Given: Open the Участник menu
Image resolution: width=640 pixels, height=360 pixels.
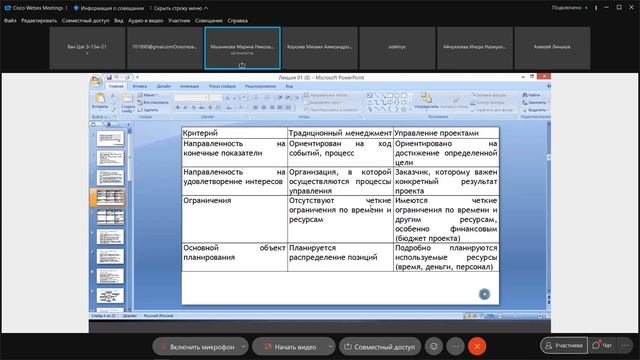Looking at the screenshot, I should pos(179,20).
